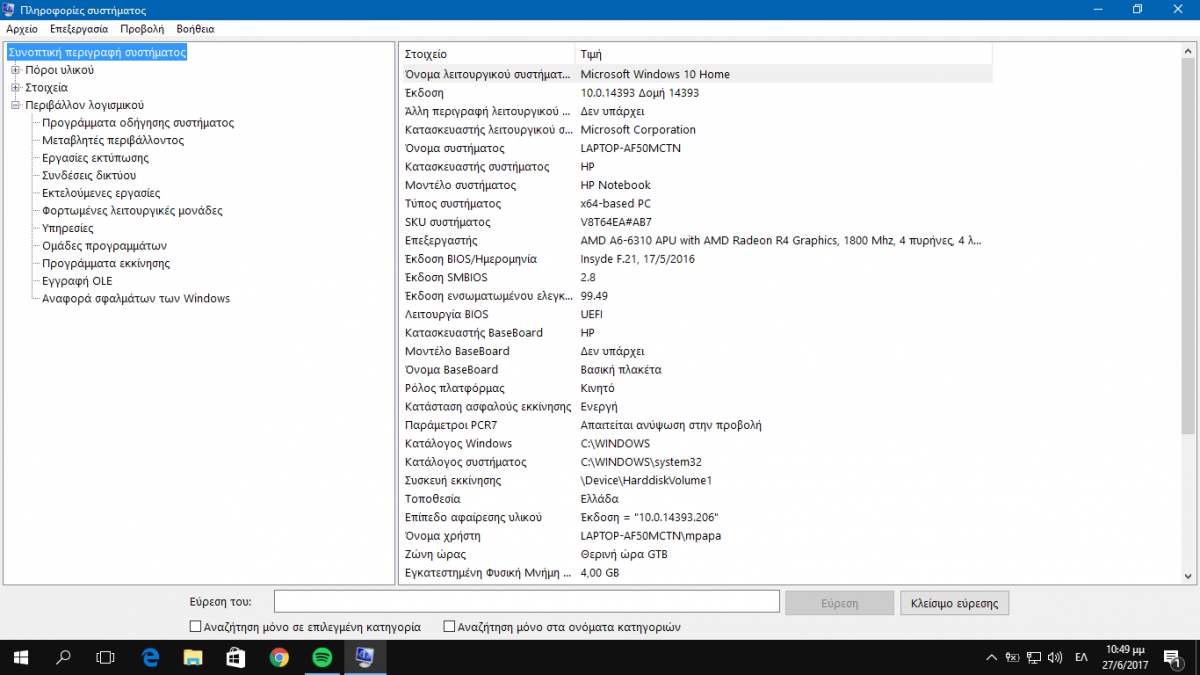The image size is (1200, 675).
Task: Select System Information taskbar icon
Action: [365, 657]
